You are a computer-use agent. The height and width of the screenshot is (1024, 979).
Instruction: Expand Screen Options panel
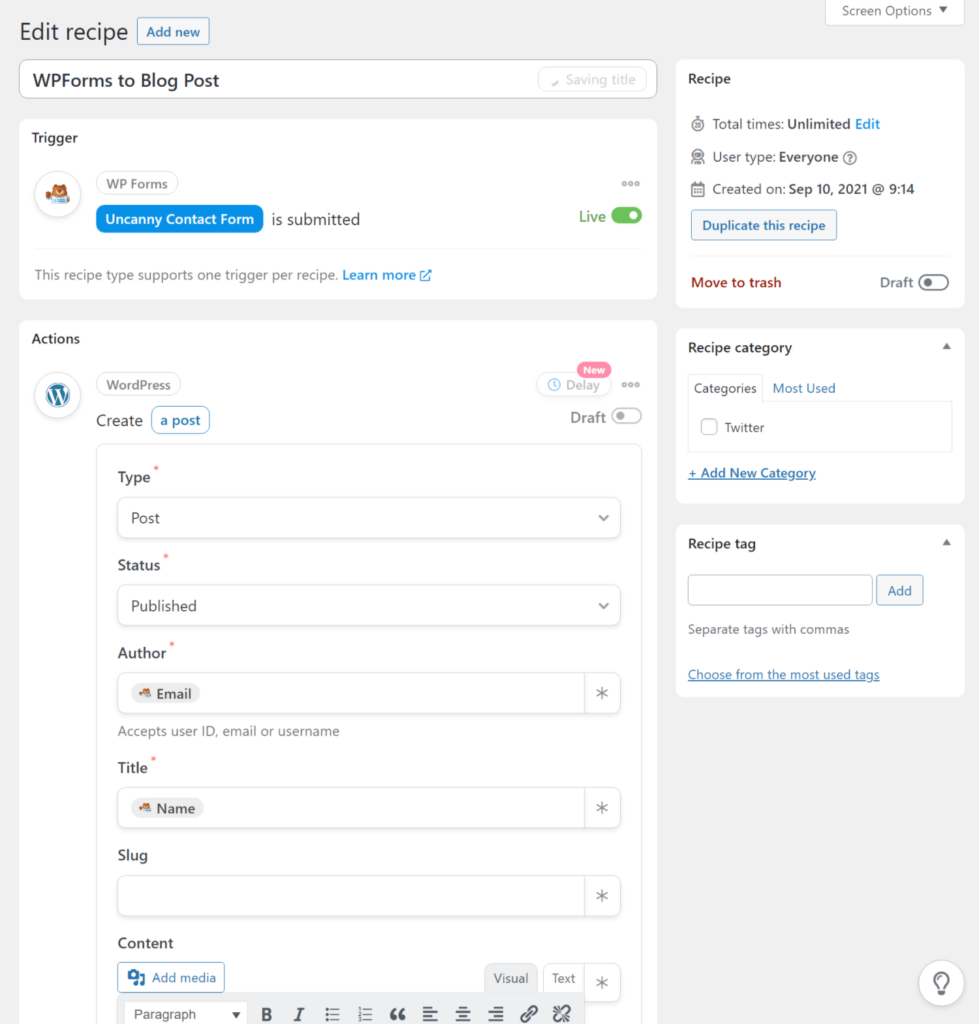tap(894, 11)
